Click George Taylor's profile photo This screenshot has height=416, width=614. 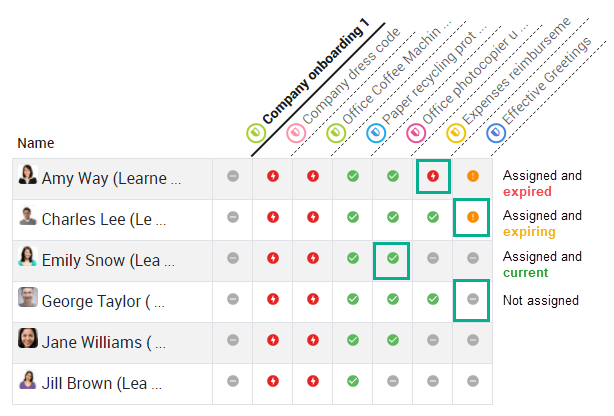click(28, 297)
